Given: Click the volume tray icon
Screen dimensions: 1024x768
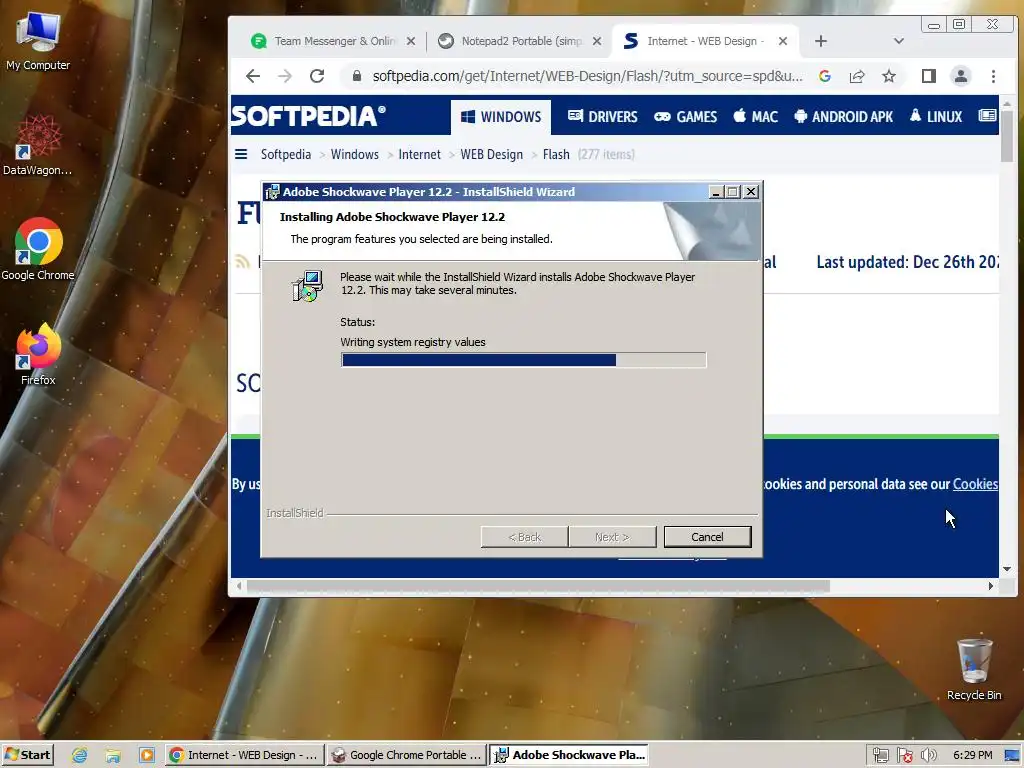Looking at the screenshot, I should [928, 756].
